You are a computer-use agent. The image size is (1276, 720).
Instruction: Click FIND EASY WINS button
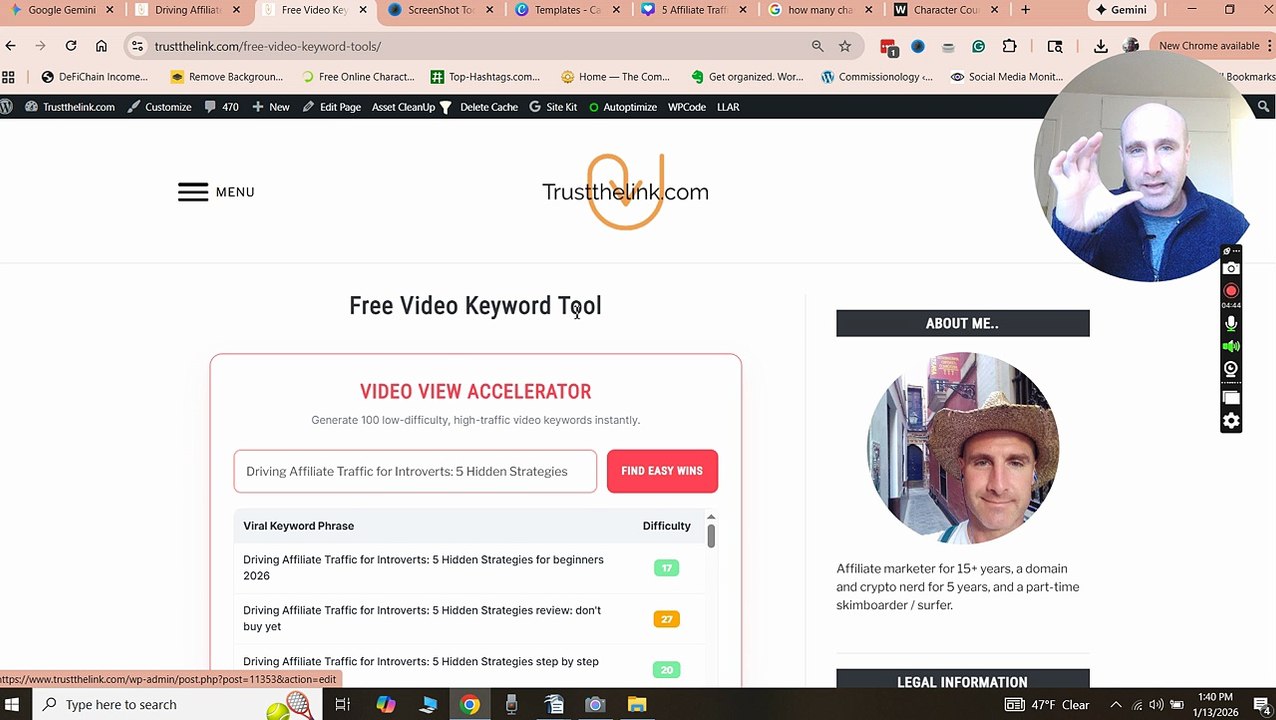pos(662,471)
